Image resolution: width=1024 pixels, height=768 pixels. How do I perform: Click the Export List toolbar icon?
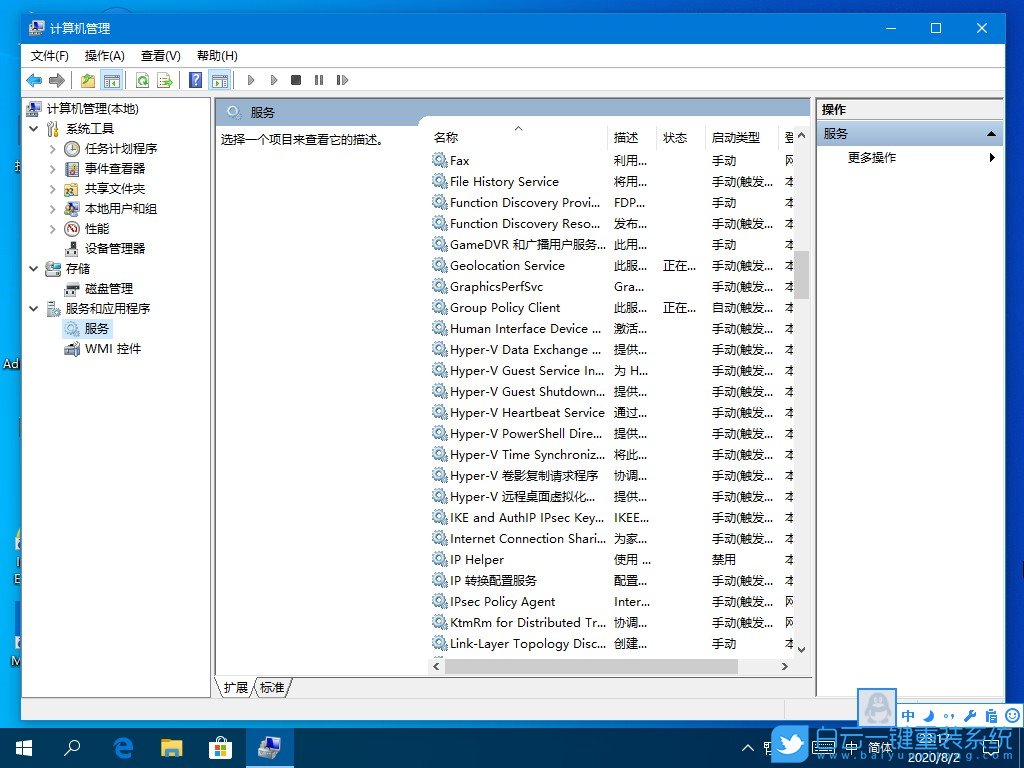(x=165, y=80)
